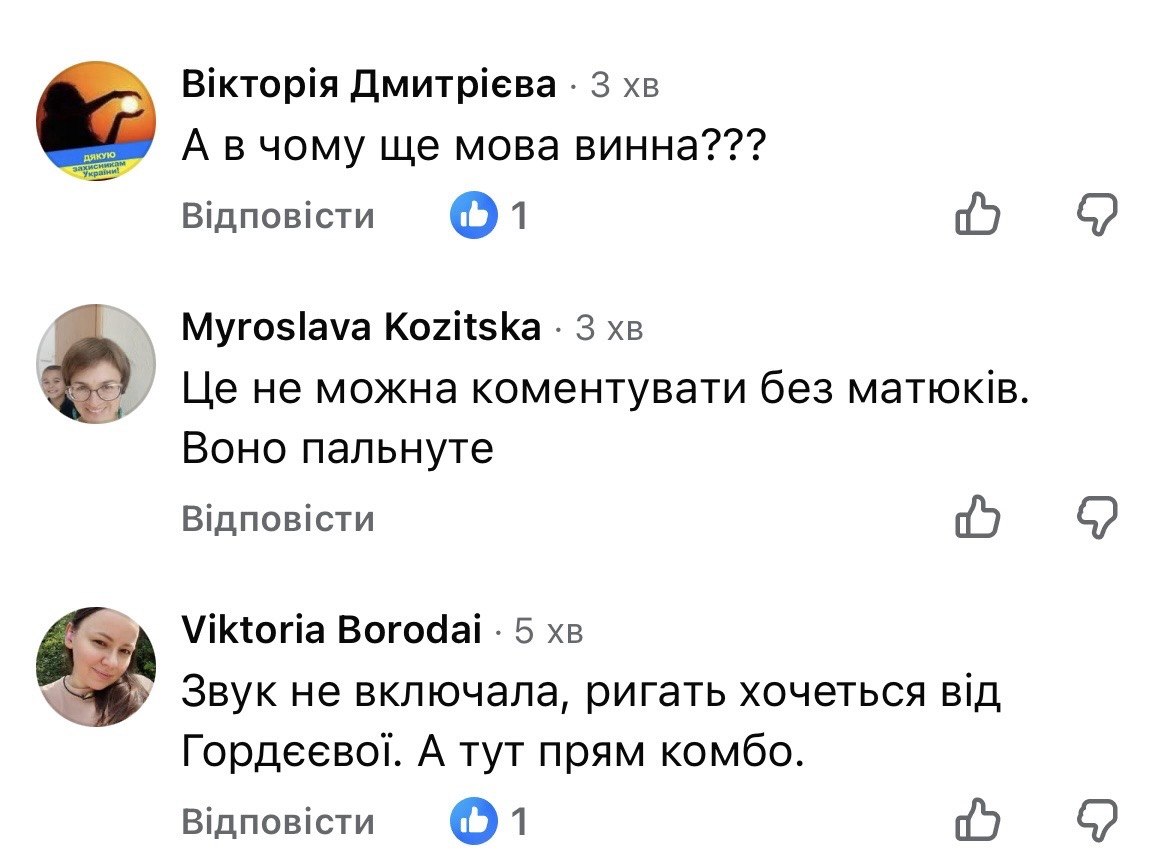Like Viktoria Borodai's comment with thumbs up
Screen dimensions: 1169x863
pos(977,820)
